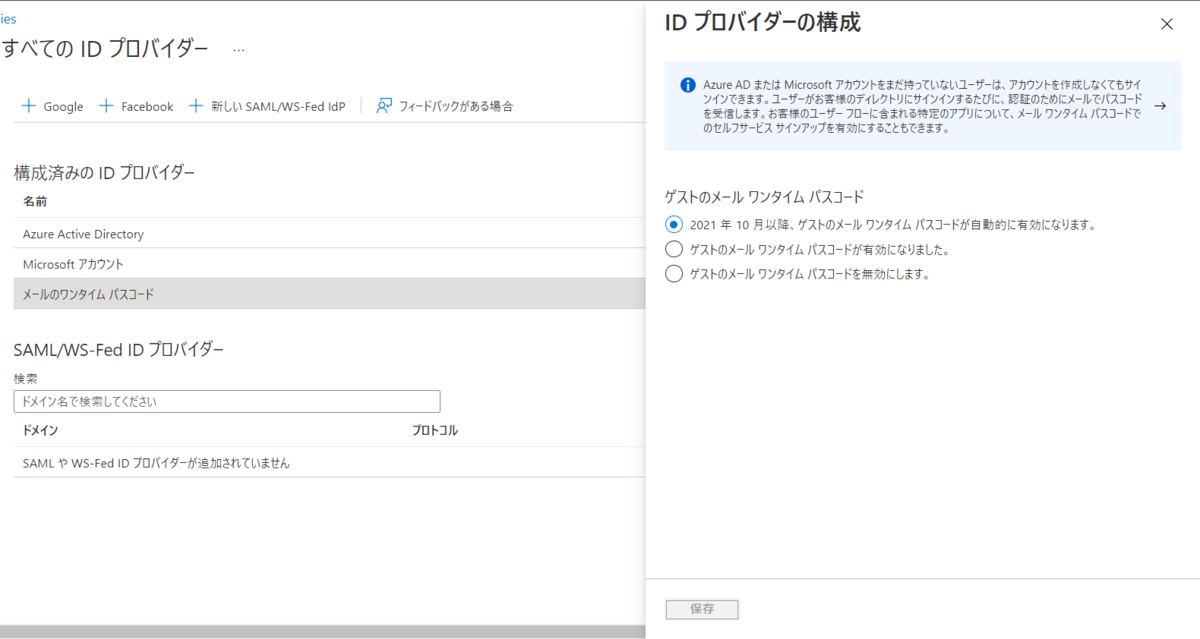Click the domain search input field

point(227,401)
